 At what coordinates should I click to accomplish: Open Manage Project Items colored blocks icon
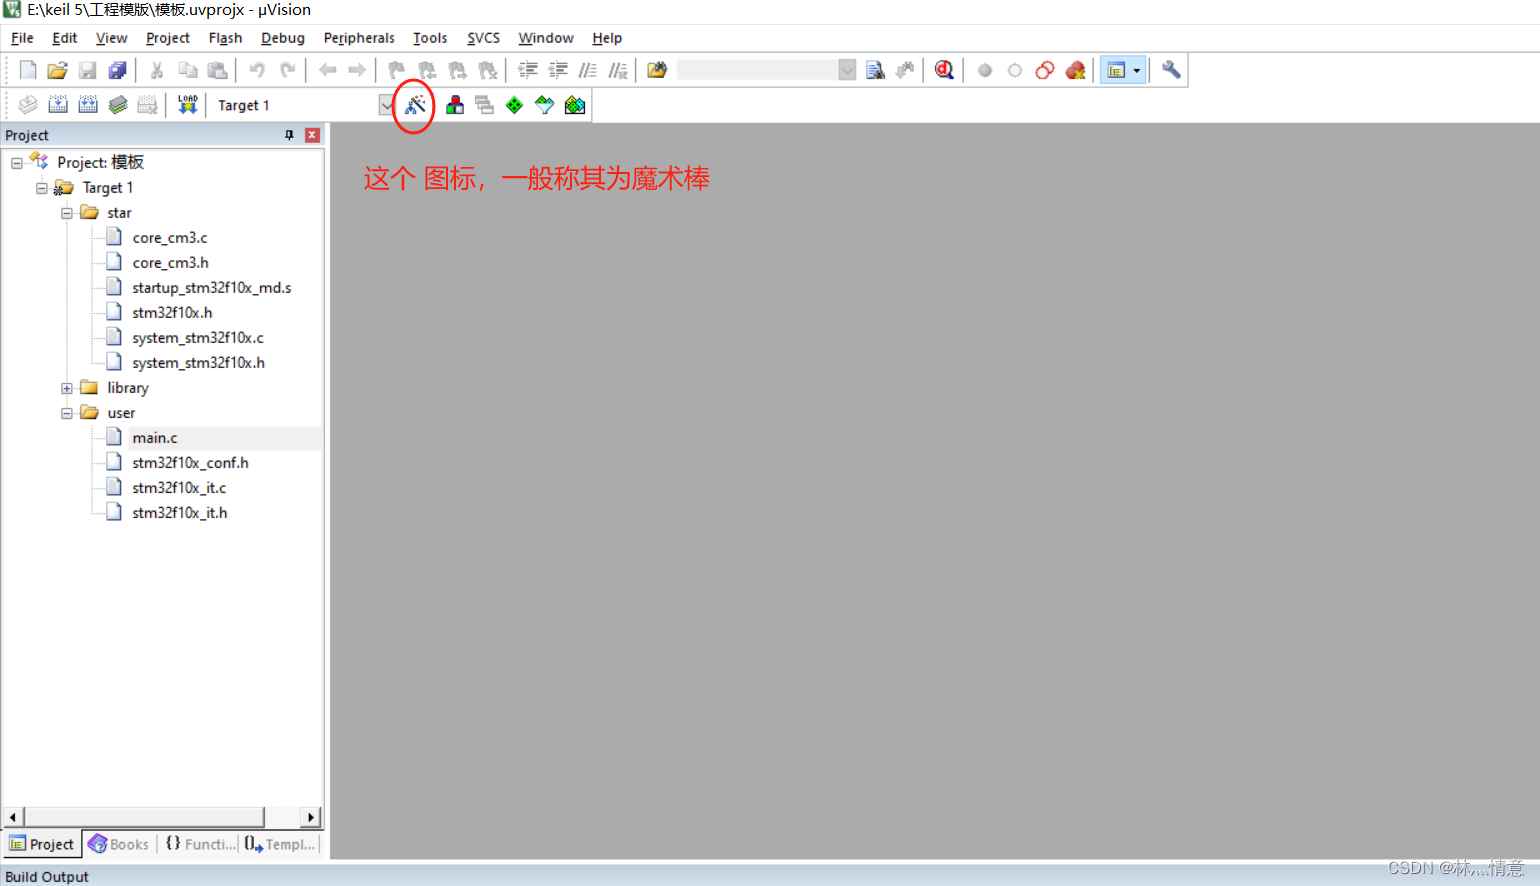tap(455, 105)
